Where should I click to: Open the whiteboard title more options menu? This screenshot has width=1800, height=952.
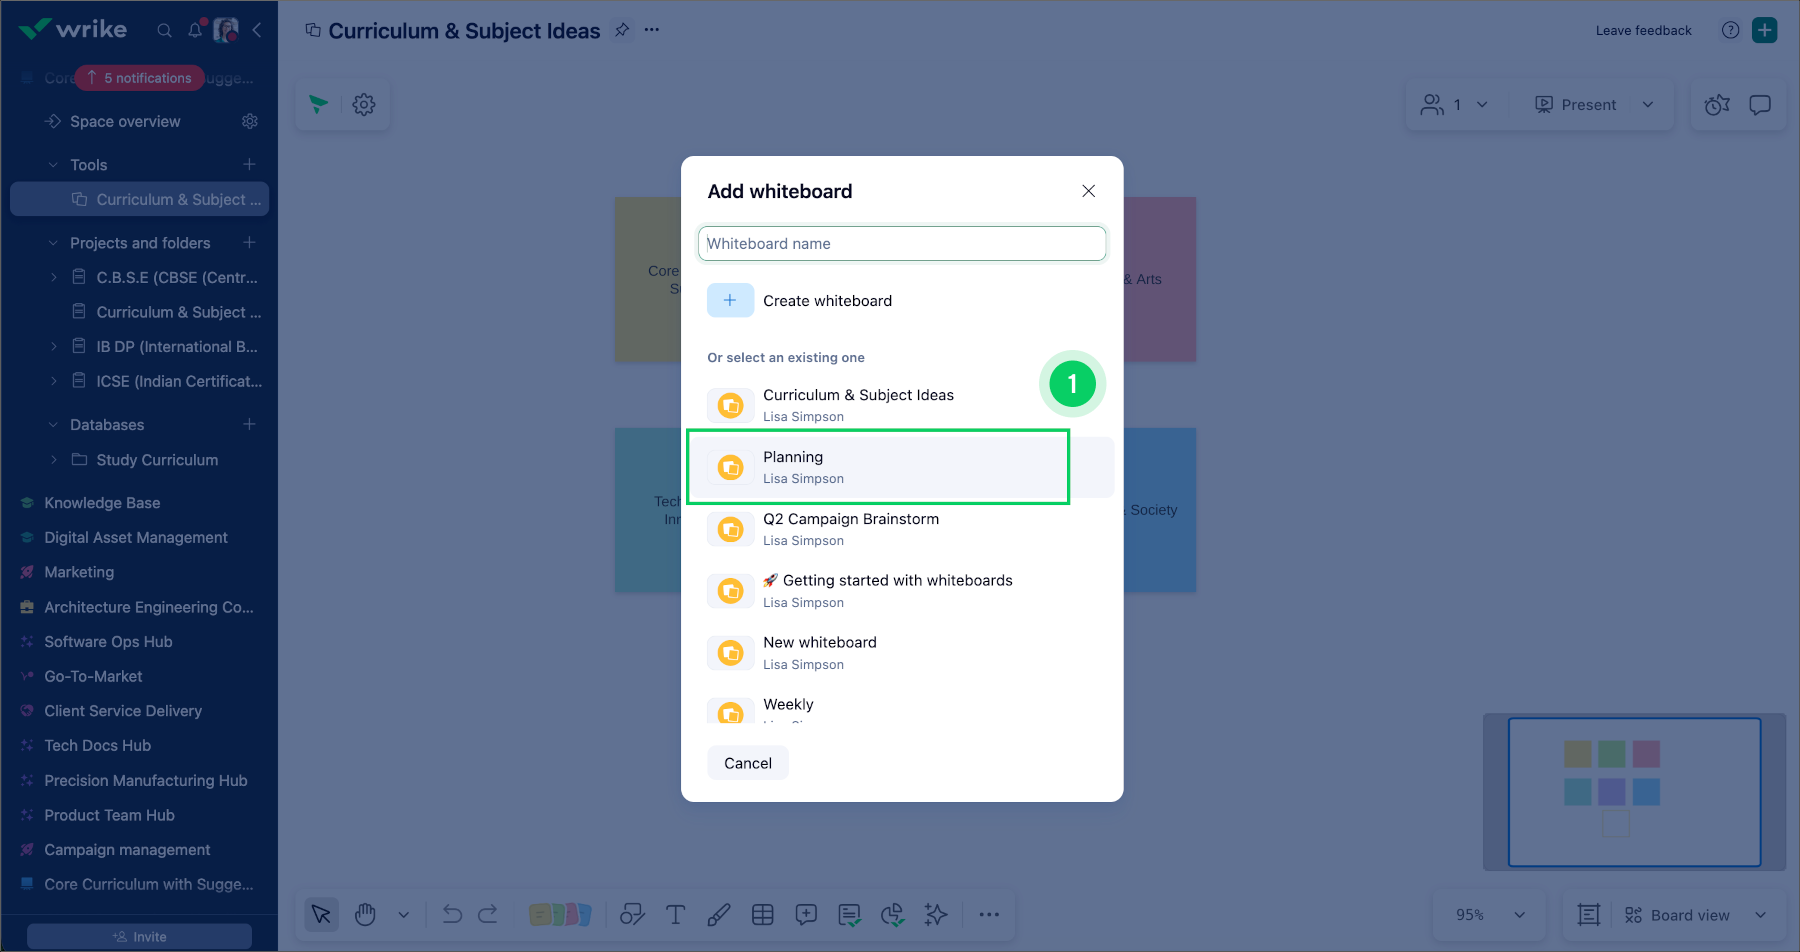[652, 30]
